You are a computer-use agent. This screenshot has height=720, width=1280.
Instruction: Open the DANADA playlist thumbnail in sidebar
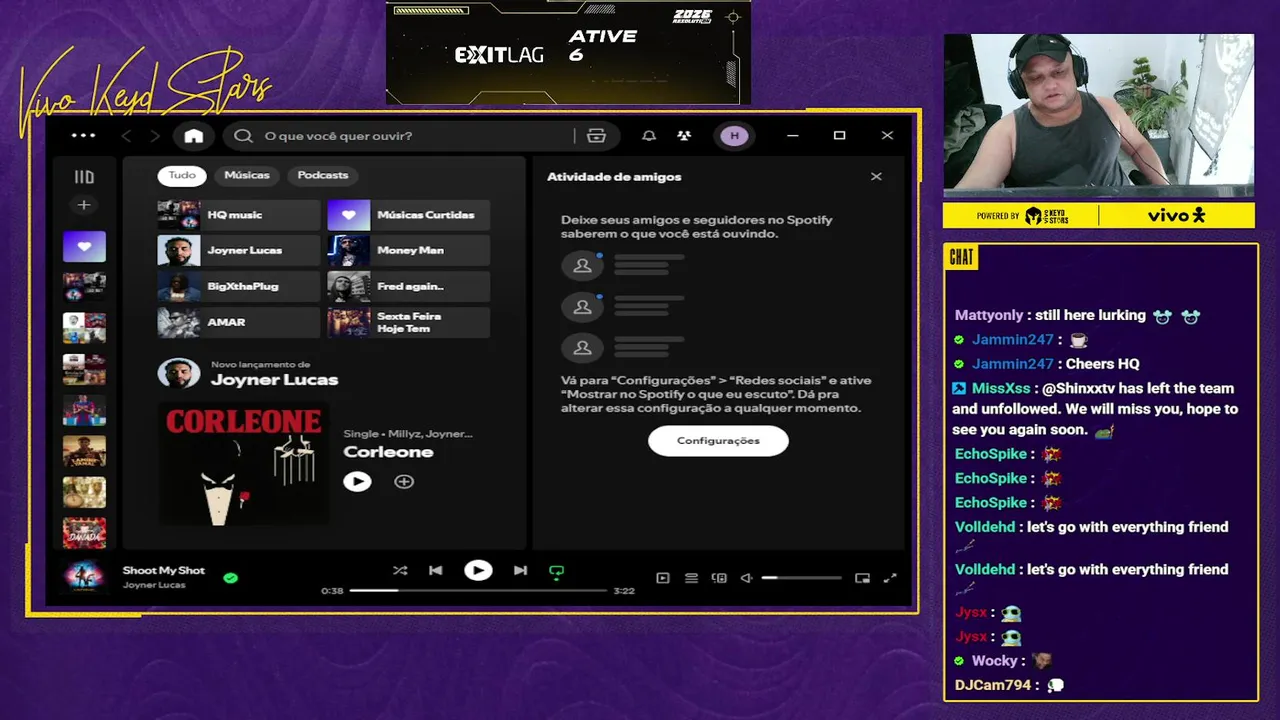(84, 533)
